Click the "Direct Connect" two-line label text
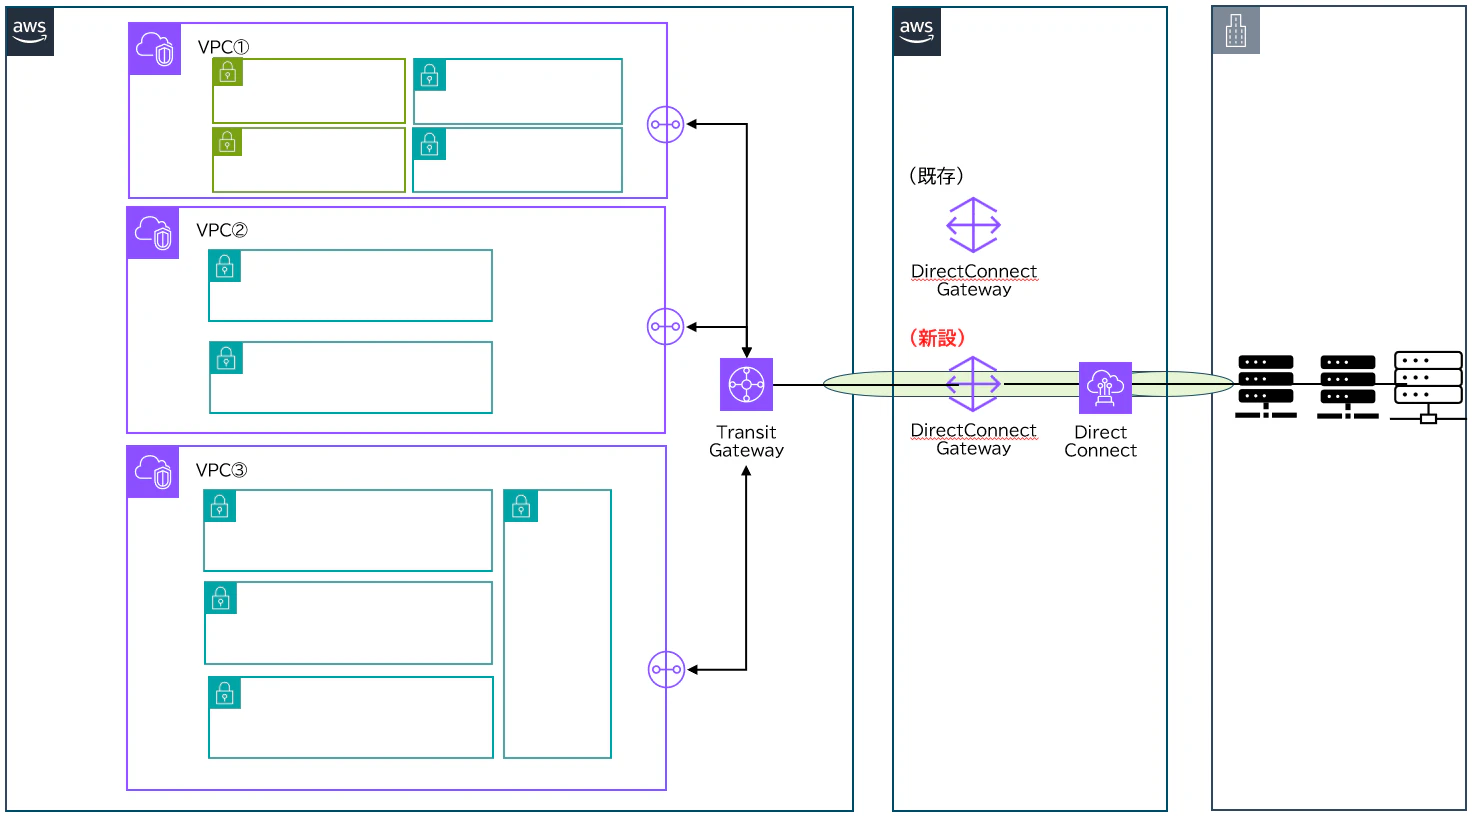 tap(1100, 441)
